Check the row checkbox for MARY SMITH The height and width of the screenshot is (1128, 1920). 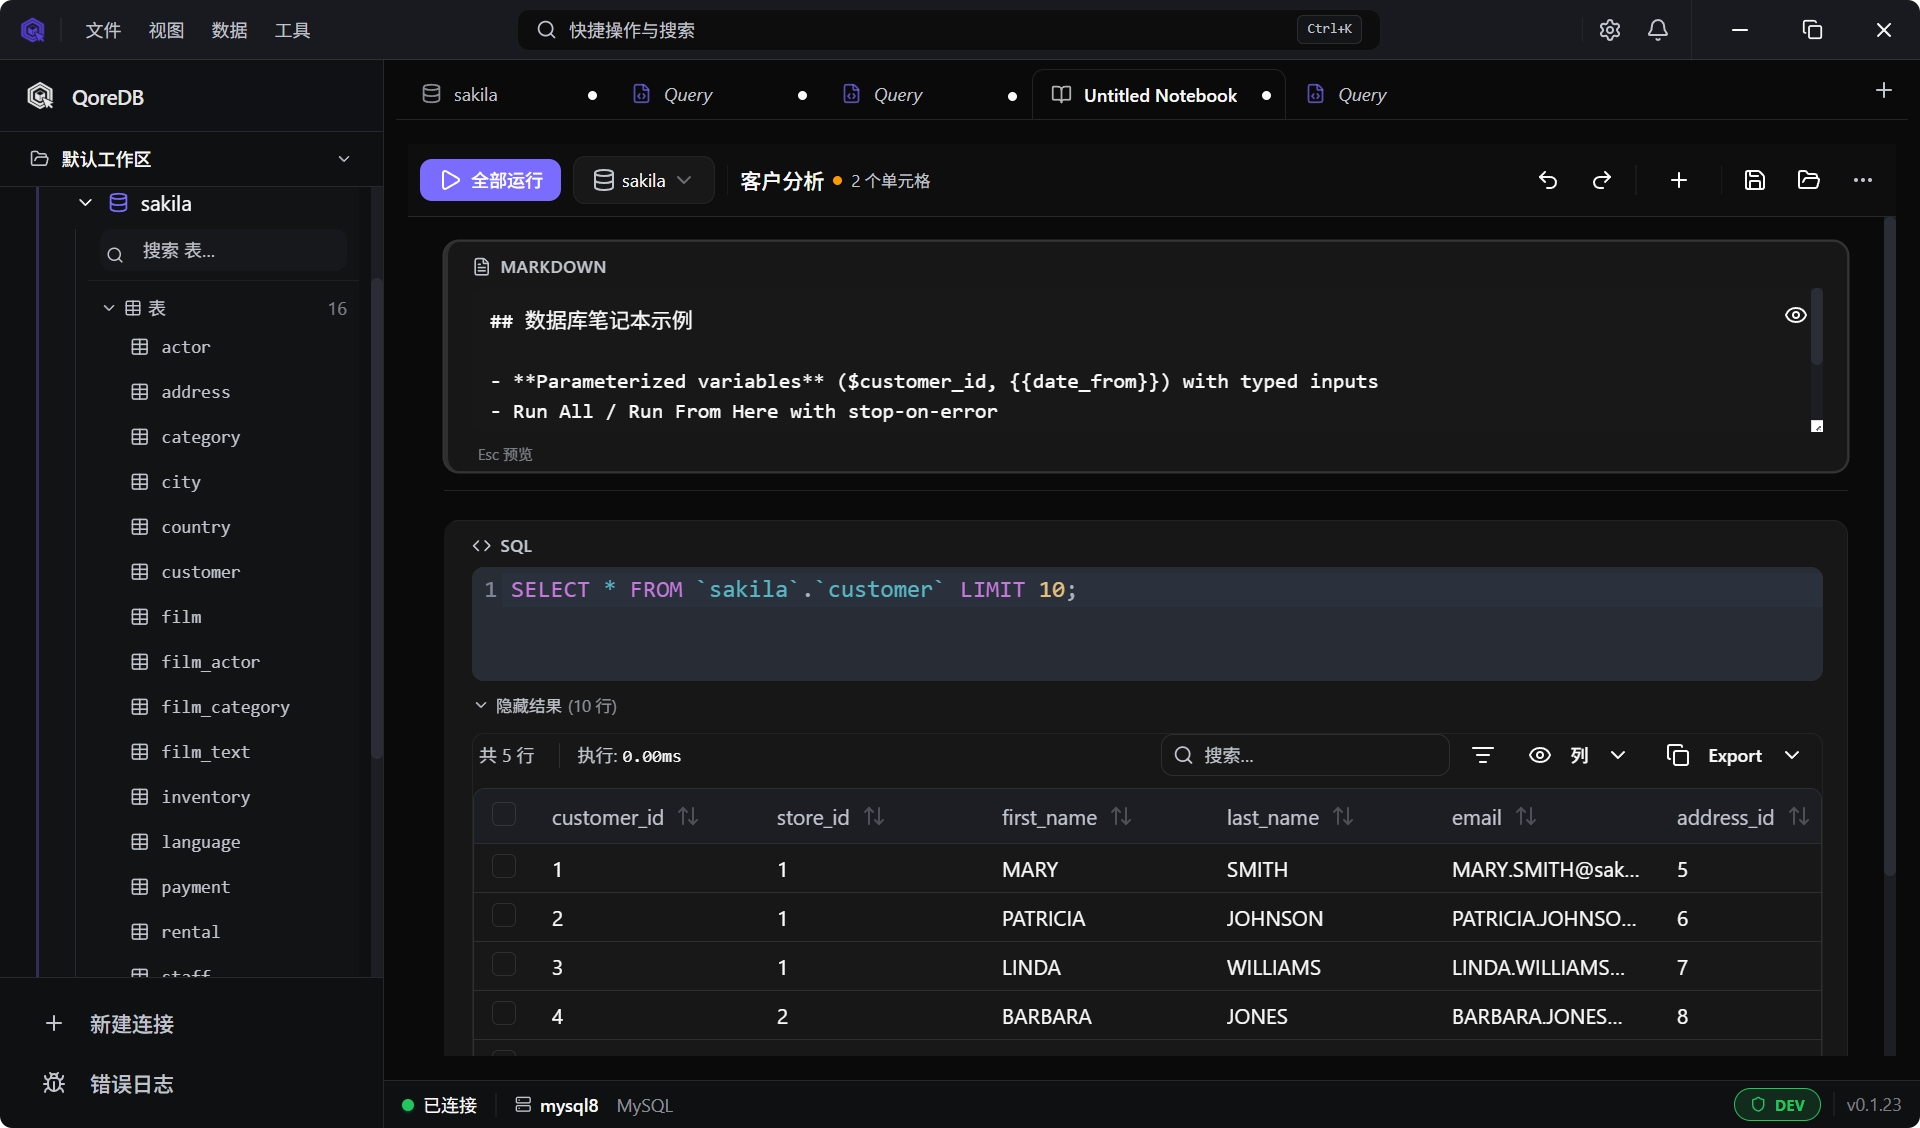point(504,867)
